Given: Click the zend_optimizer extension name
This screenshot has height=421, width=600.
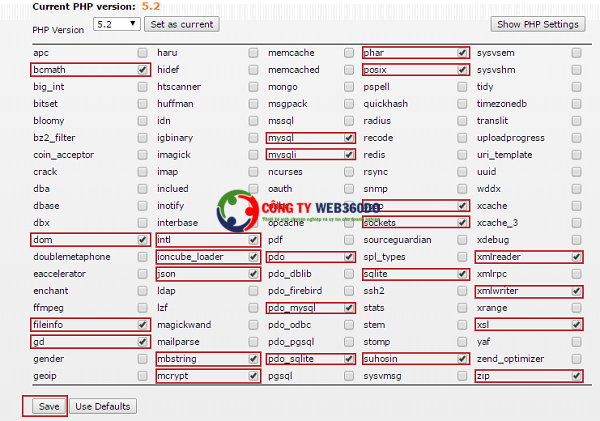Looking at the screenshot, I should [510, 359].
